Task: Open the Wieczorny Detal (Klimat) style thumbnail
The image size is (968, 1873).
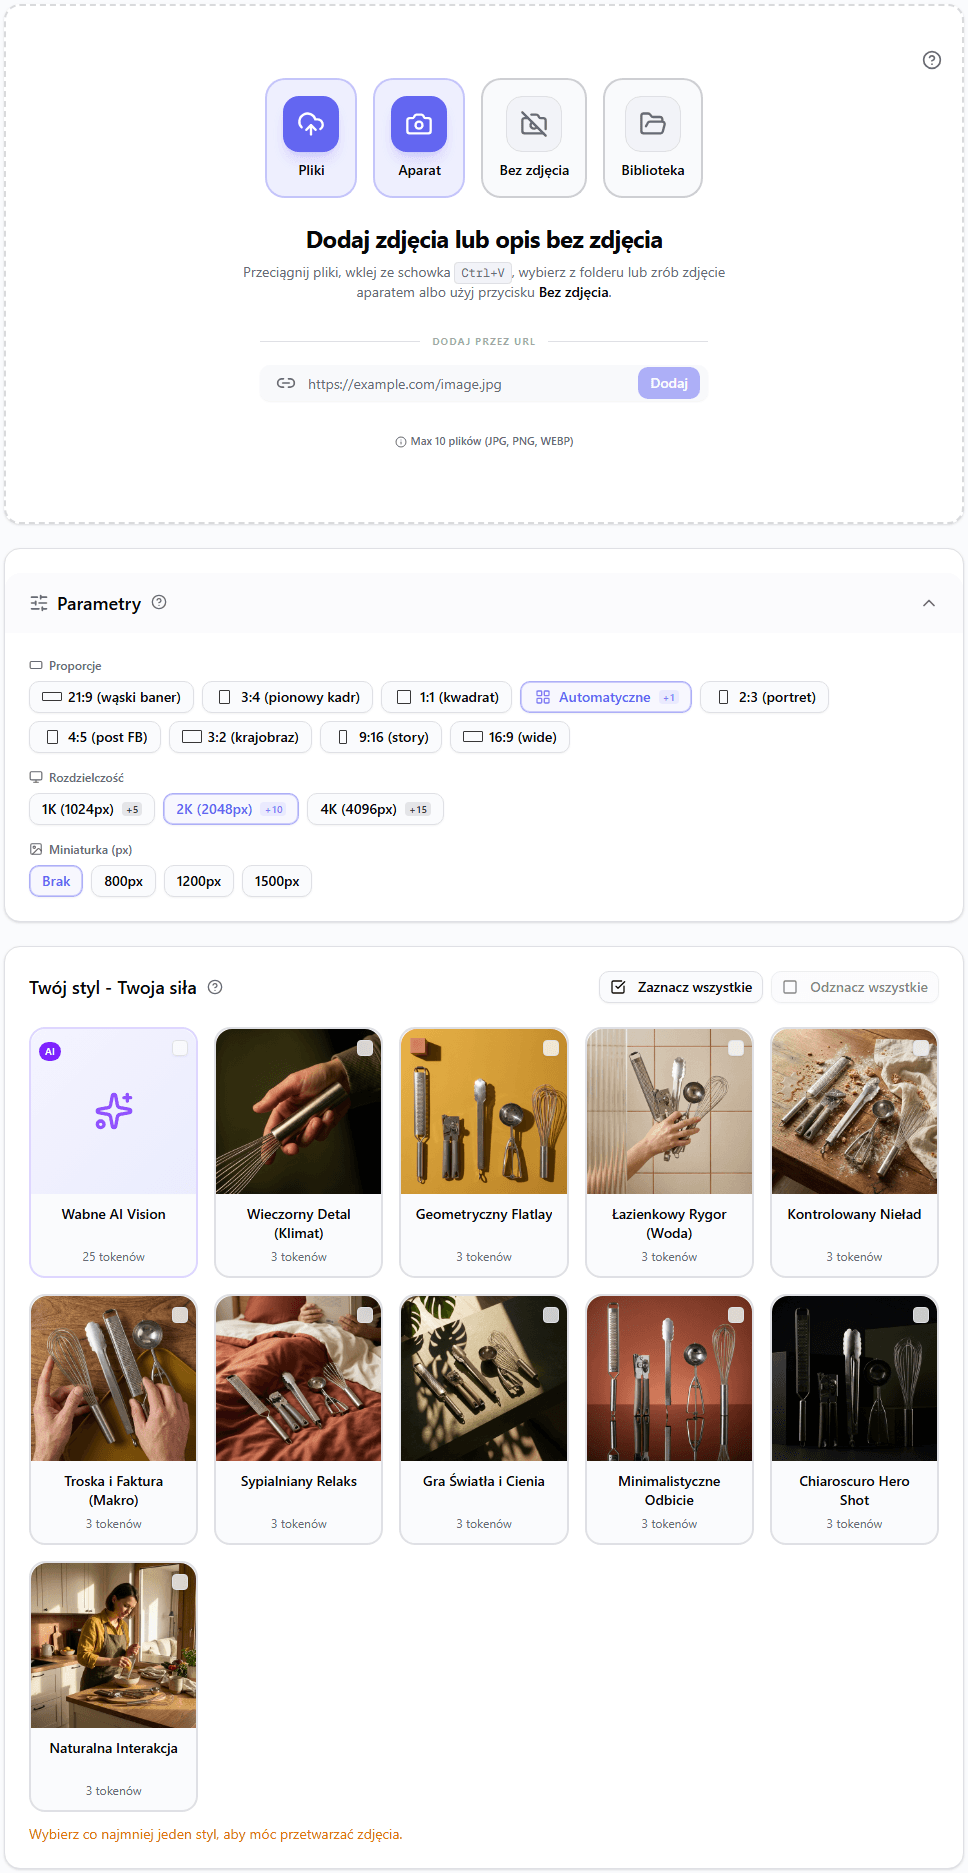Action: pyautogui.click(x=299, y=1111)
